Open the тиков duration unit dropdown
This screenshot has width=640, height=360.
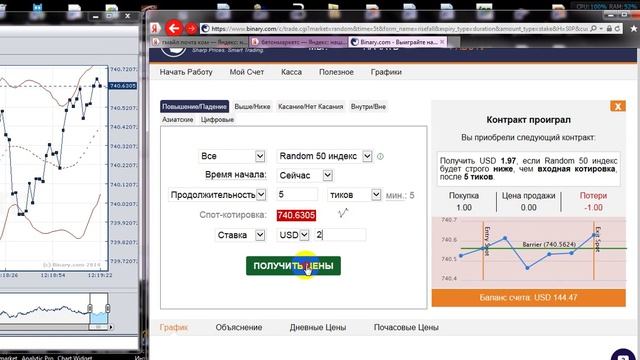point(354,195)
